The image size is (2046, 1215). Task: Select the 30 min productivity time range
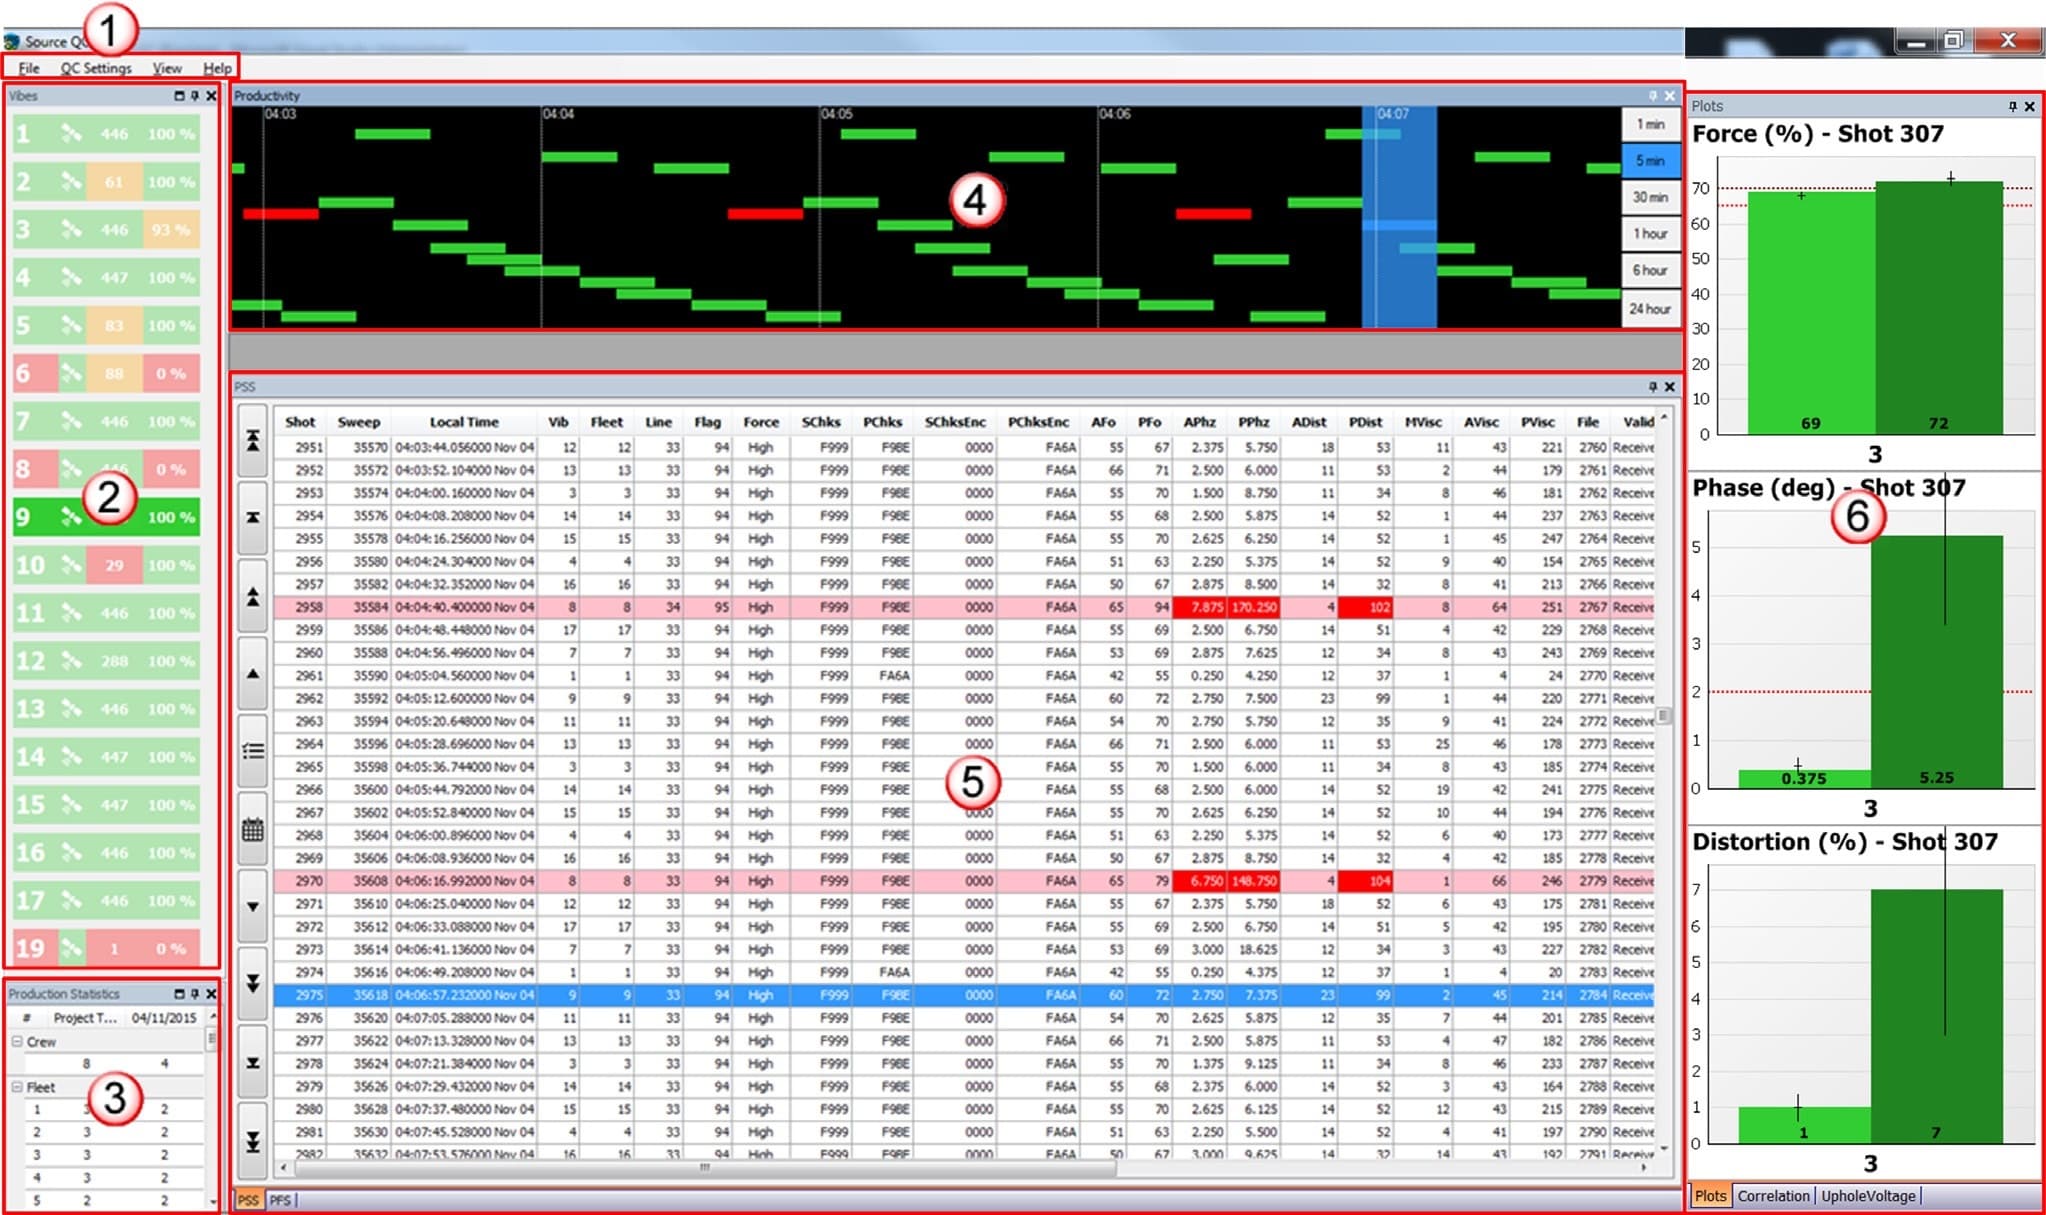coord(1649,197)
